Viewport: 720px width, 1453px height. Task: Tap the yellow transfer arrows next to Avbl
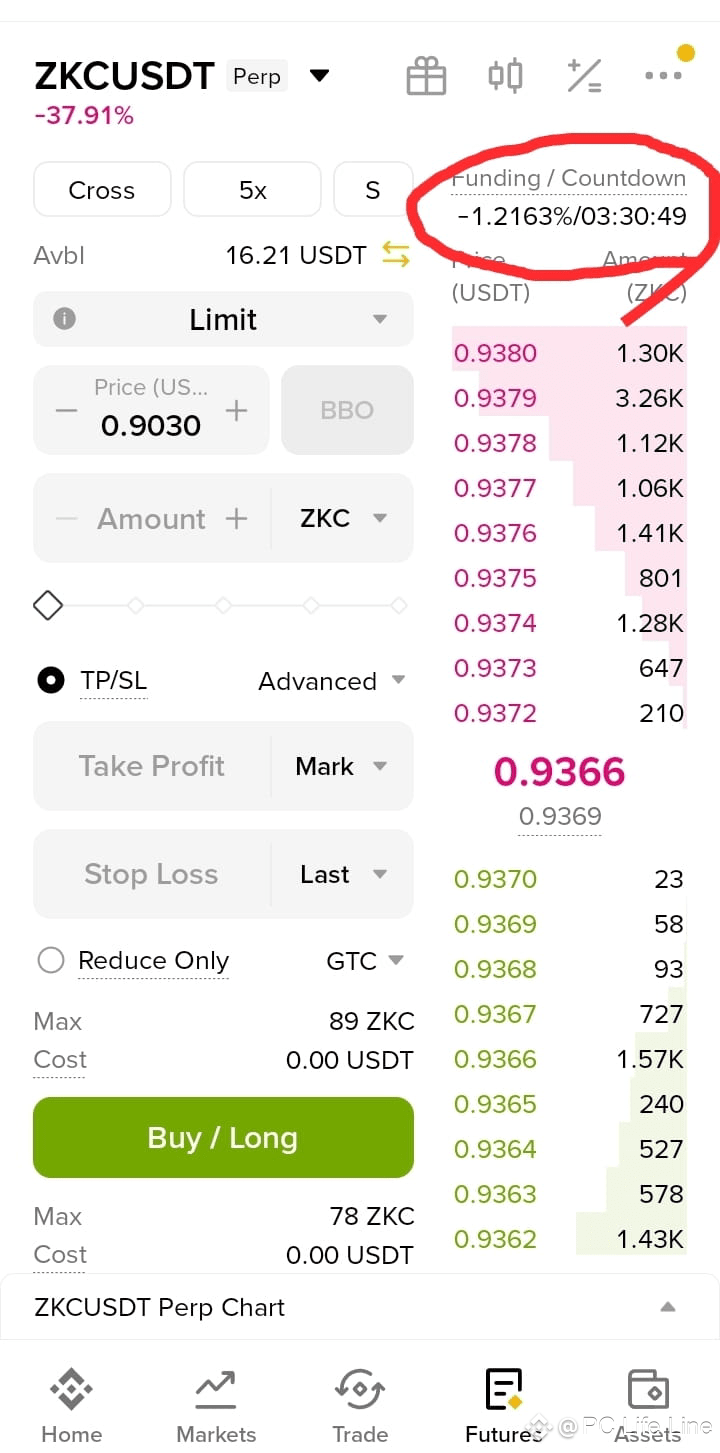396,256
